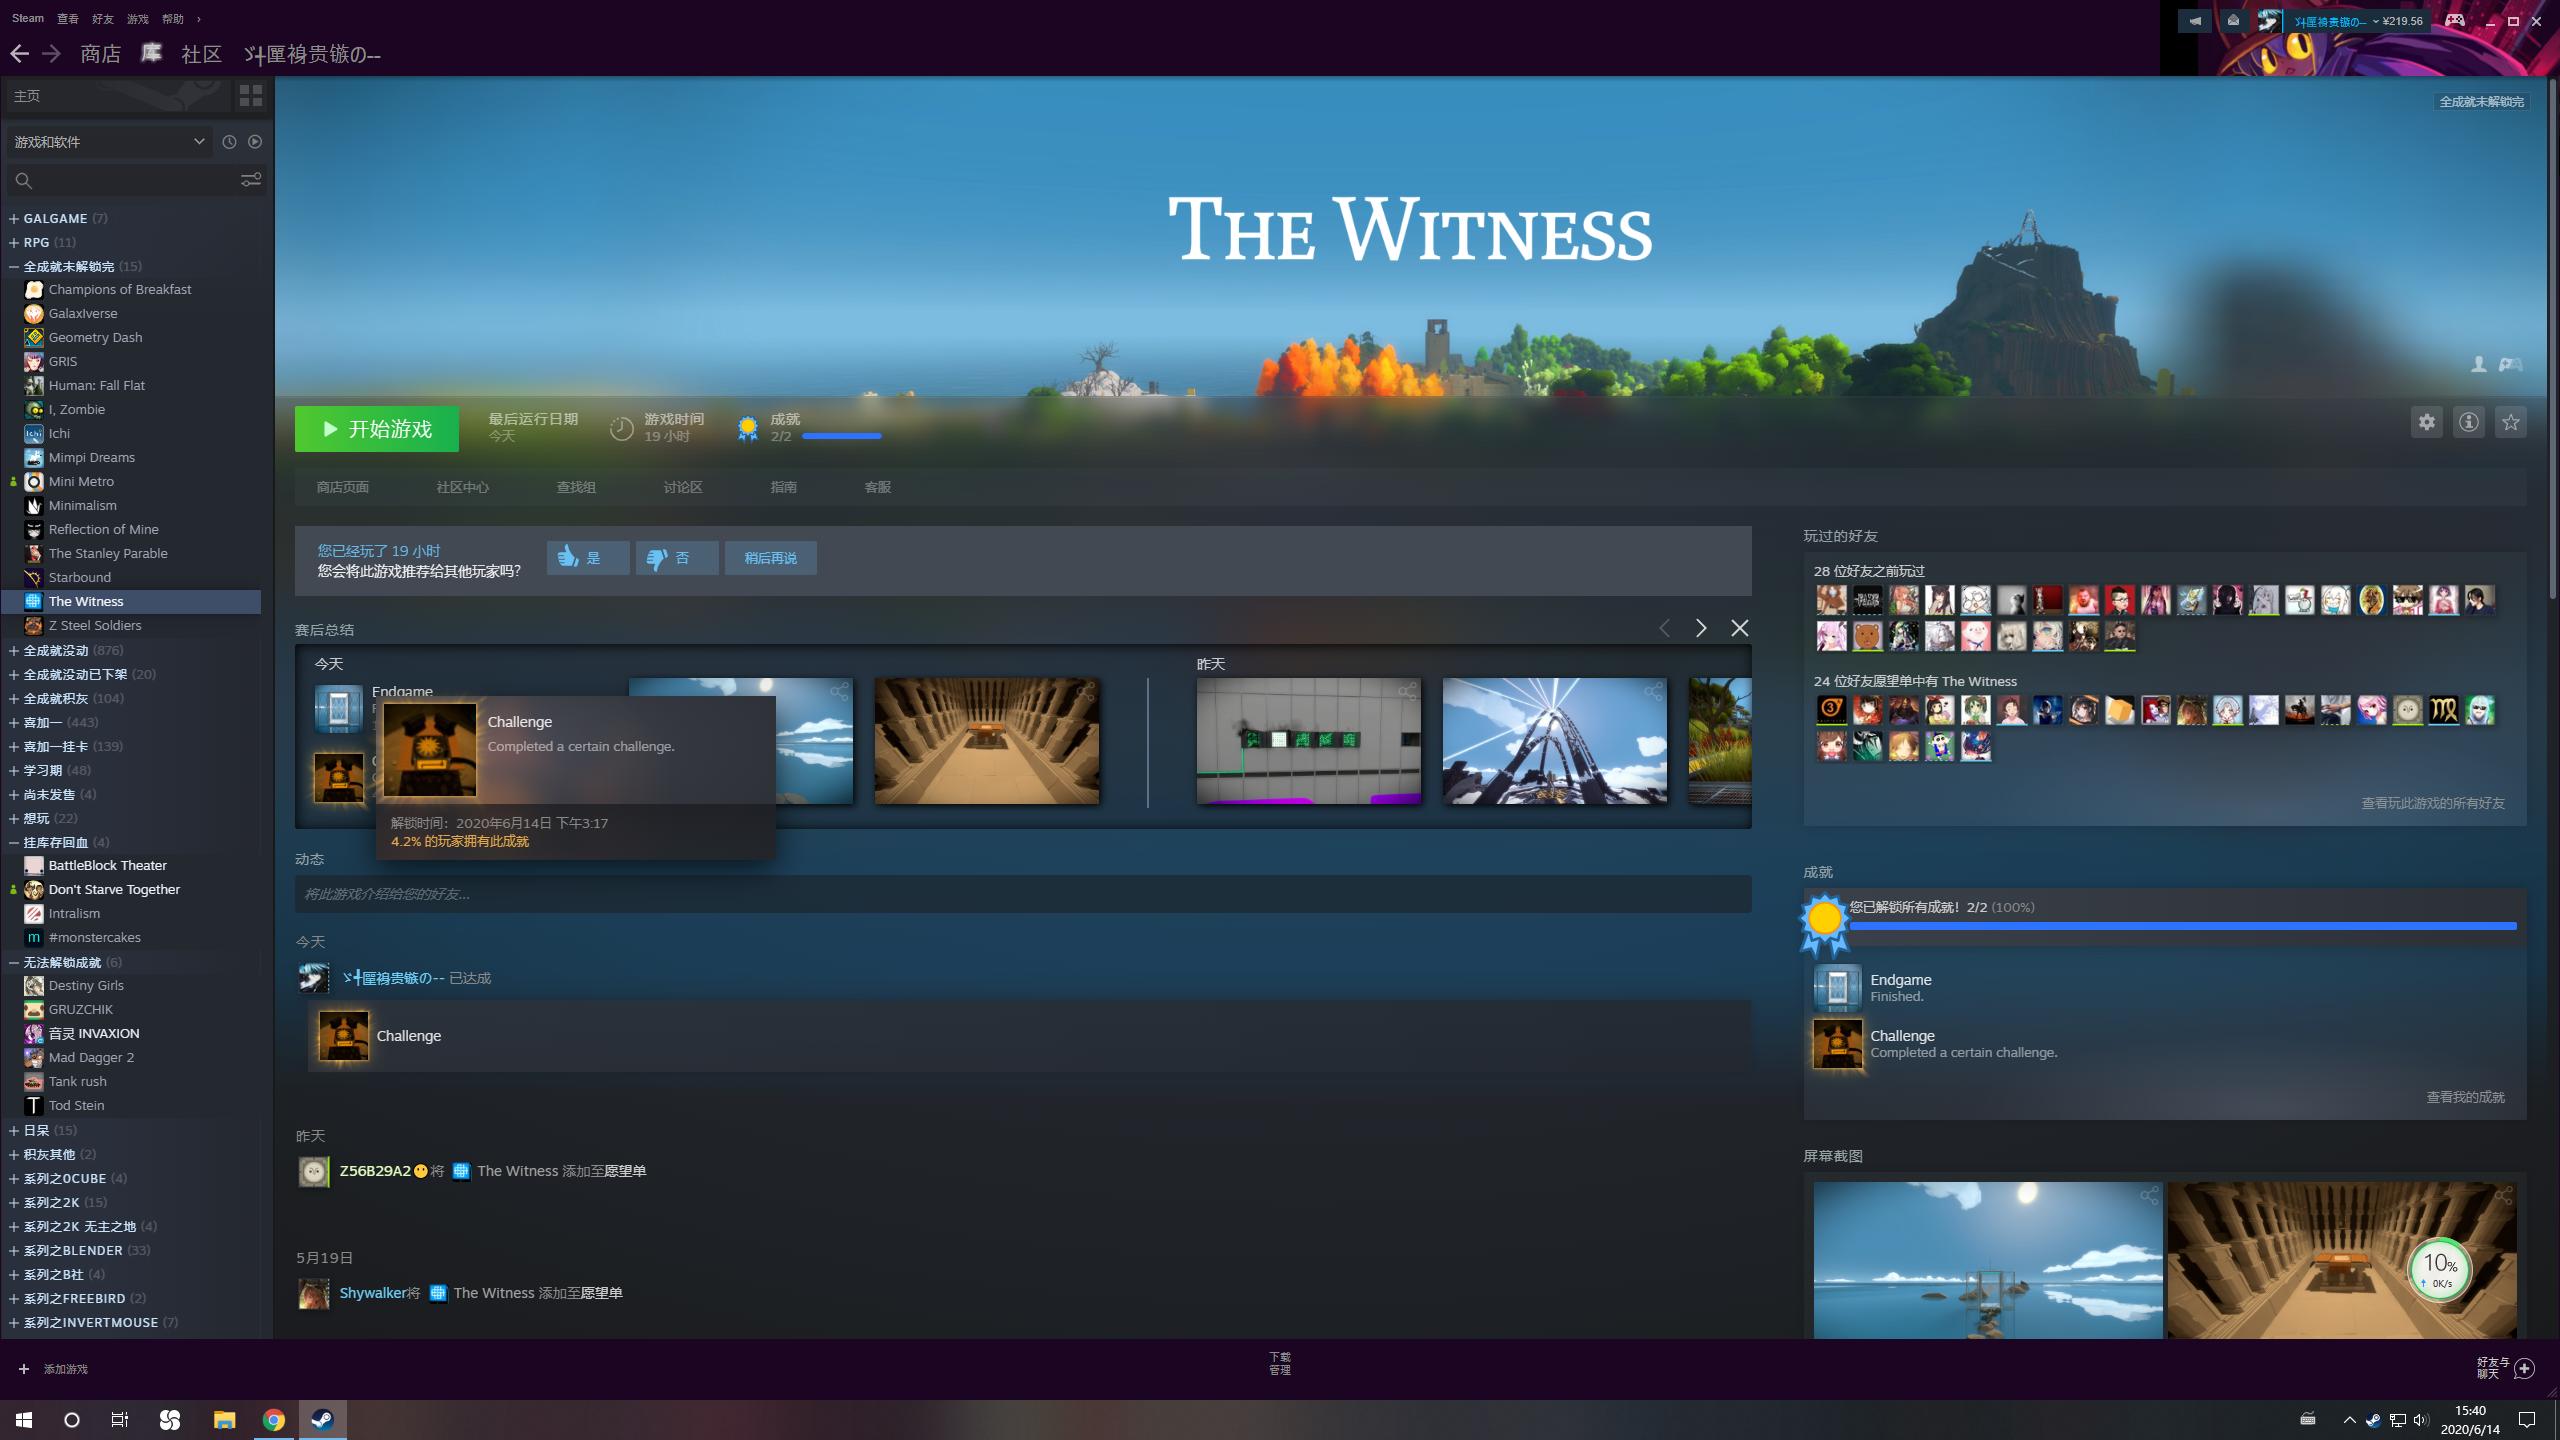Open the game information icon

point(2469,422)
